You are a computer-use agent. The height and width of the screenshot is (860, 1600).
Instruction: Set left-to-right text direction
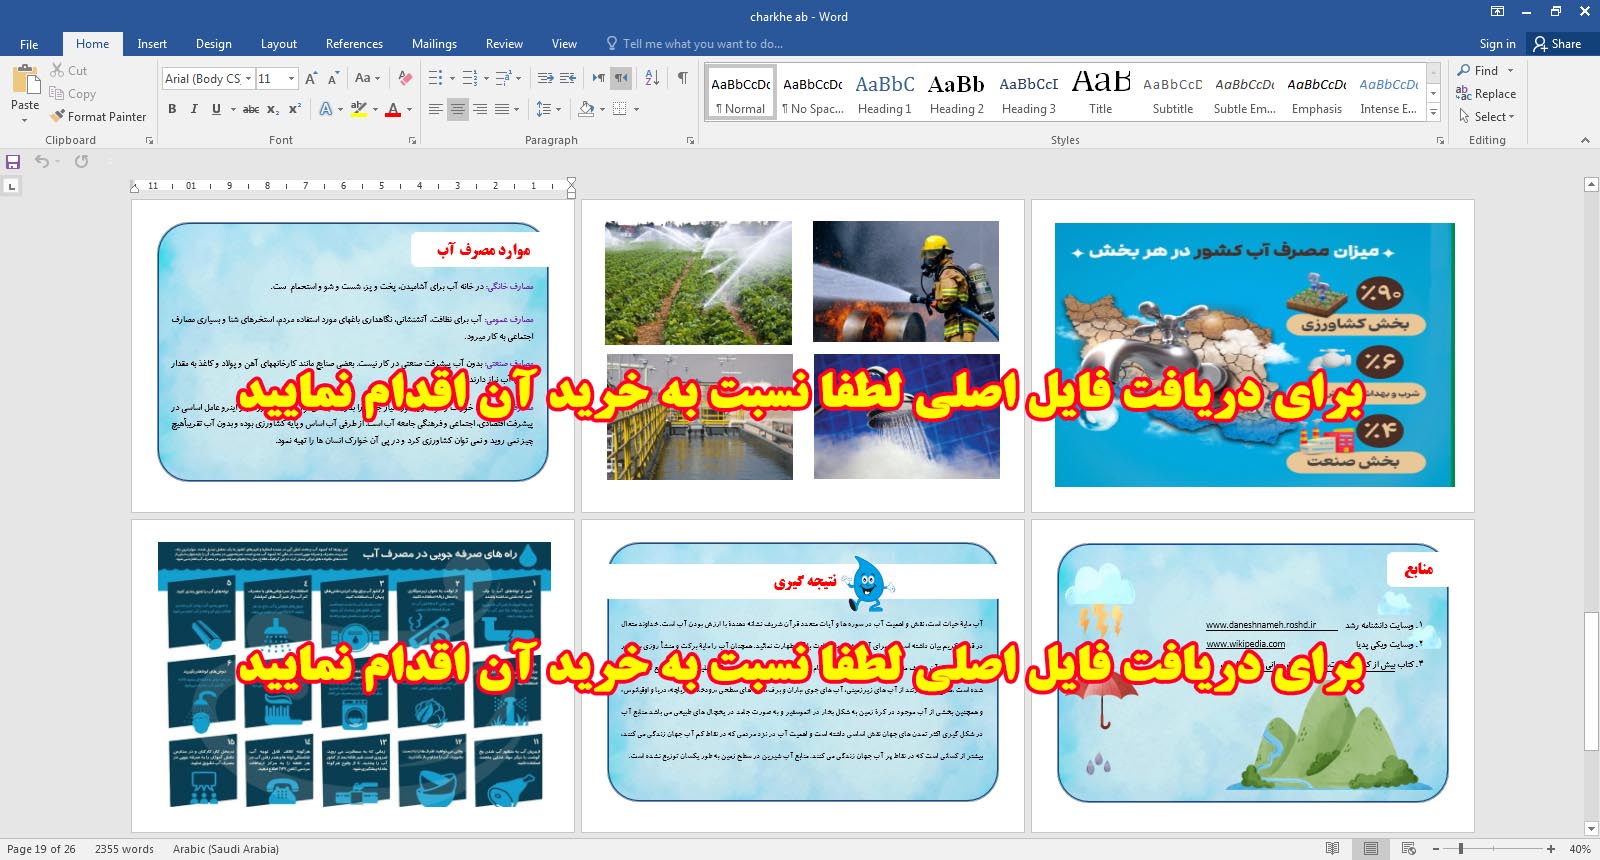coord(598,78)
